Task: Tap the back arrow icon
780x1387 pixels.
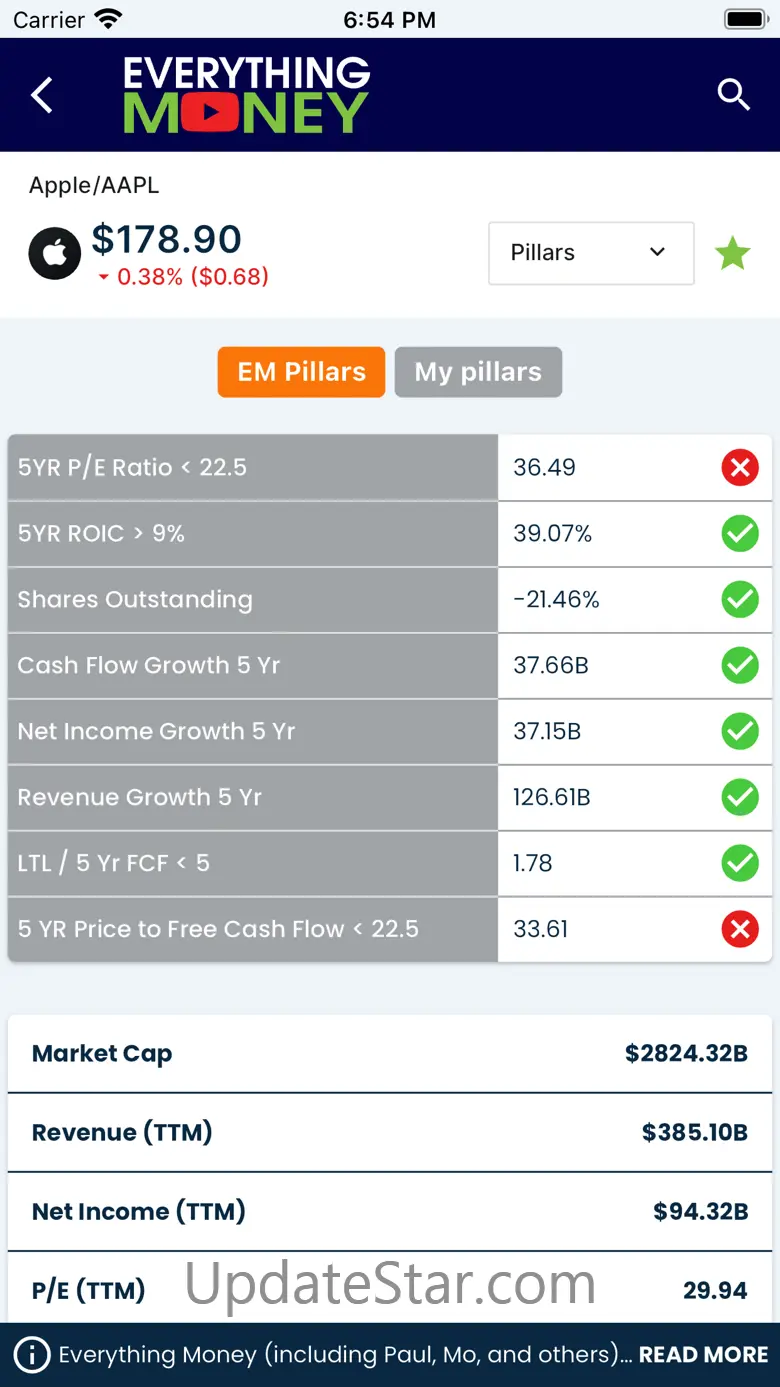Action: (42, 96)
